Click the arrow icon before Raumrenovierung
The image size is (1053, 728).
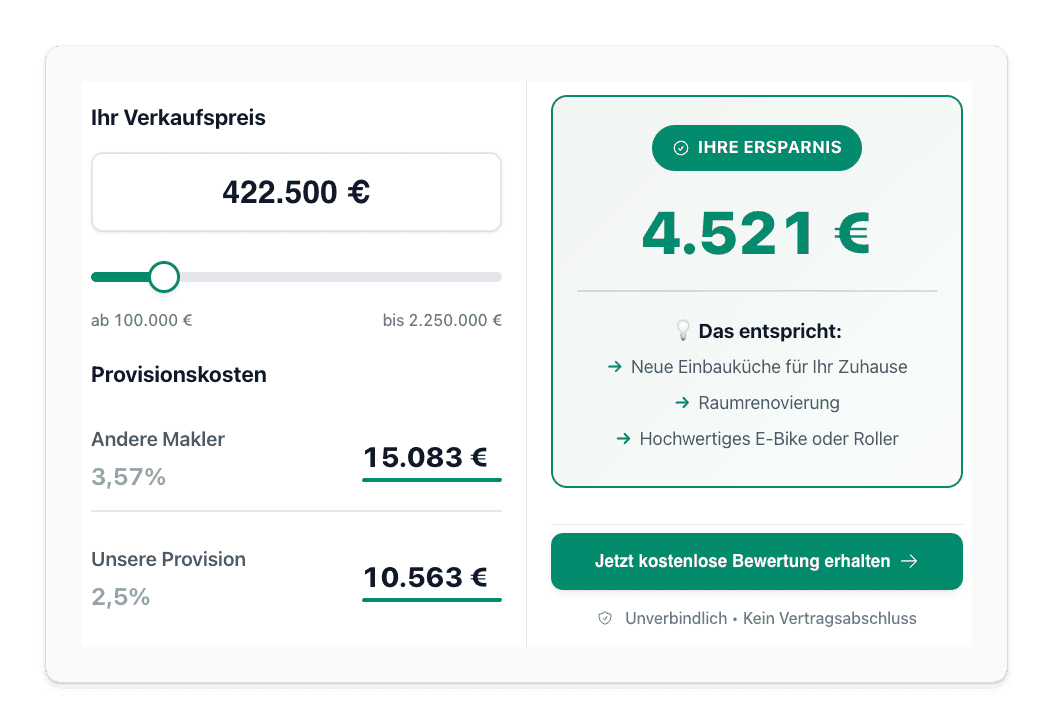[682, 403]
